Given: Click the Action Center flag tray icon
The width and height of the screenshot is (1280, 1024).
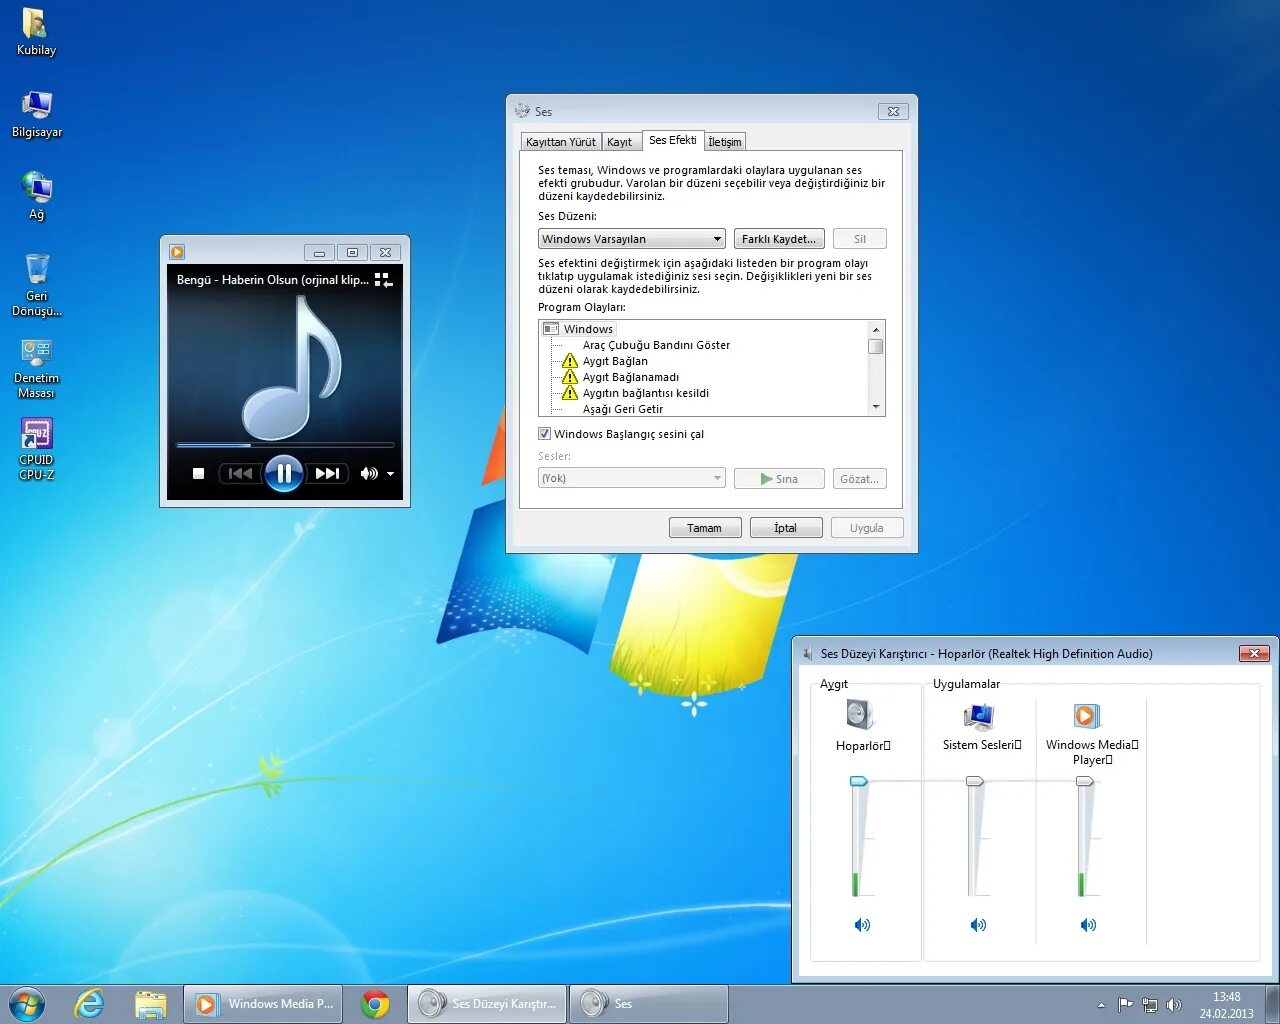Looking at the screenshot, I should click(x=1126, y=1005).
